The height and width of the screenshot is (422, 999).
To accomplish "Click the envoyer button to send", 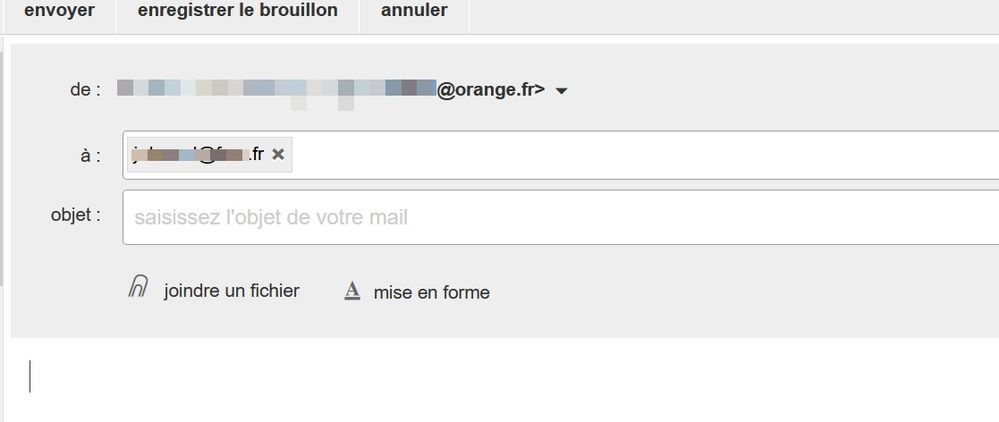I will coord(59,11).
